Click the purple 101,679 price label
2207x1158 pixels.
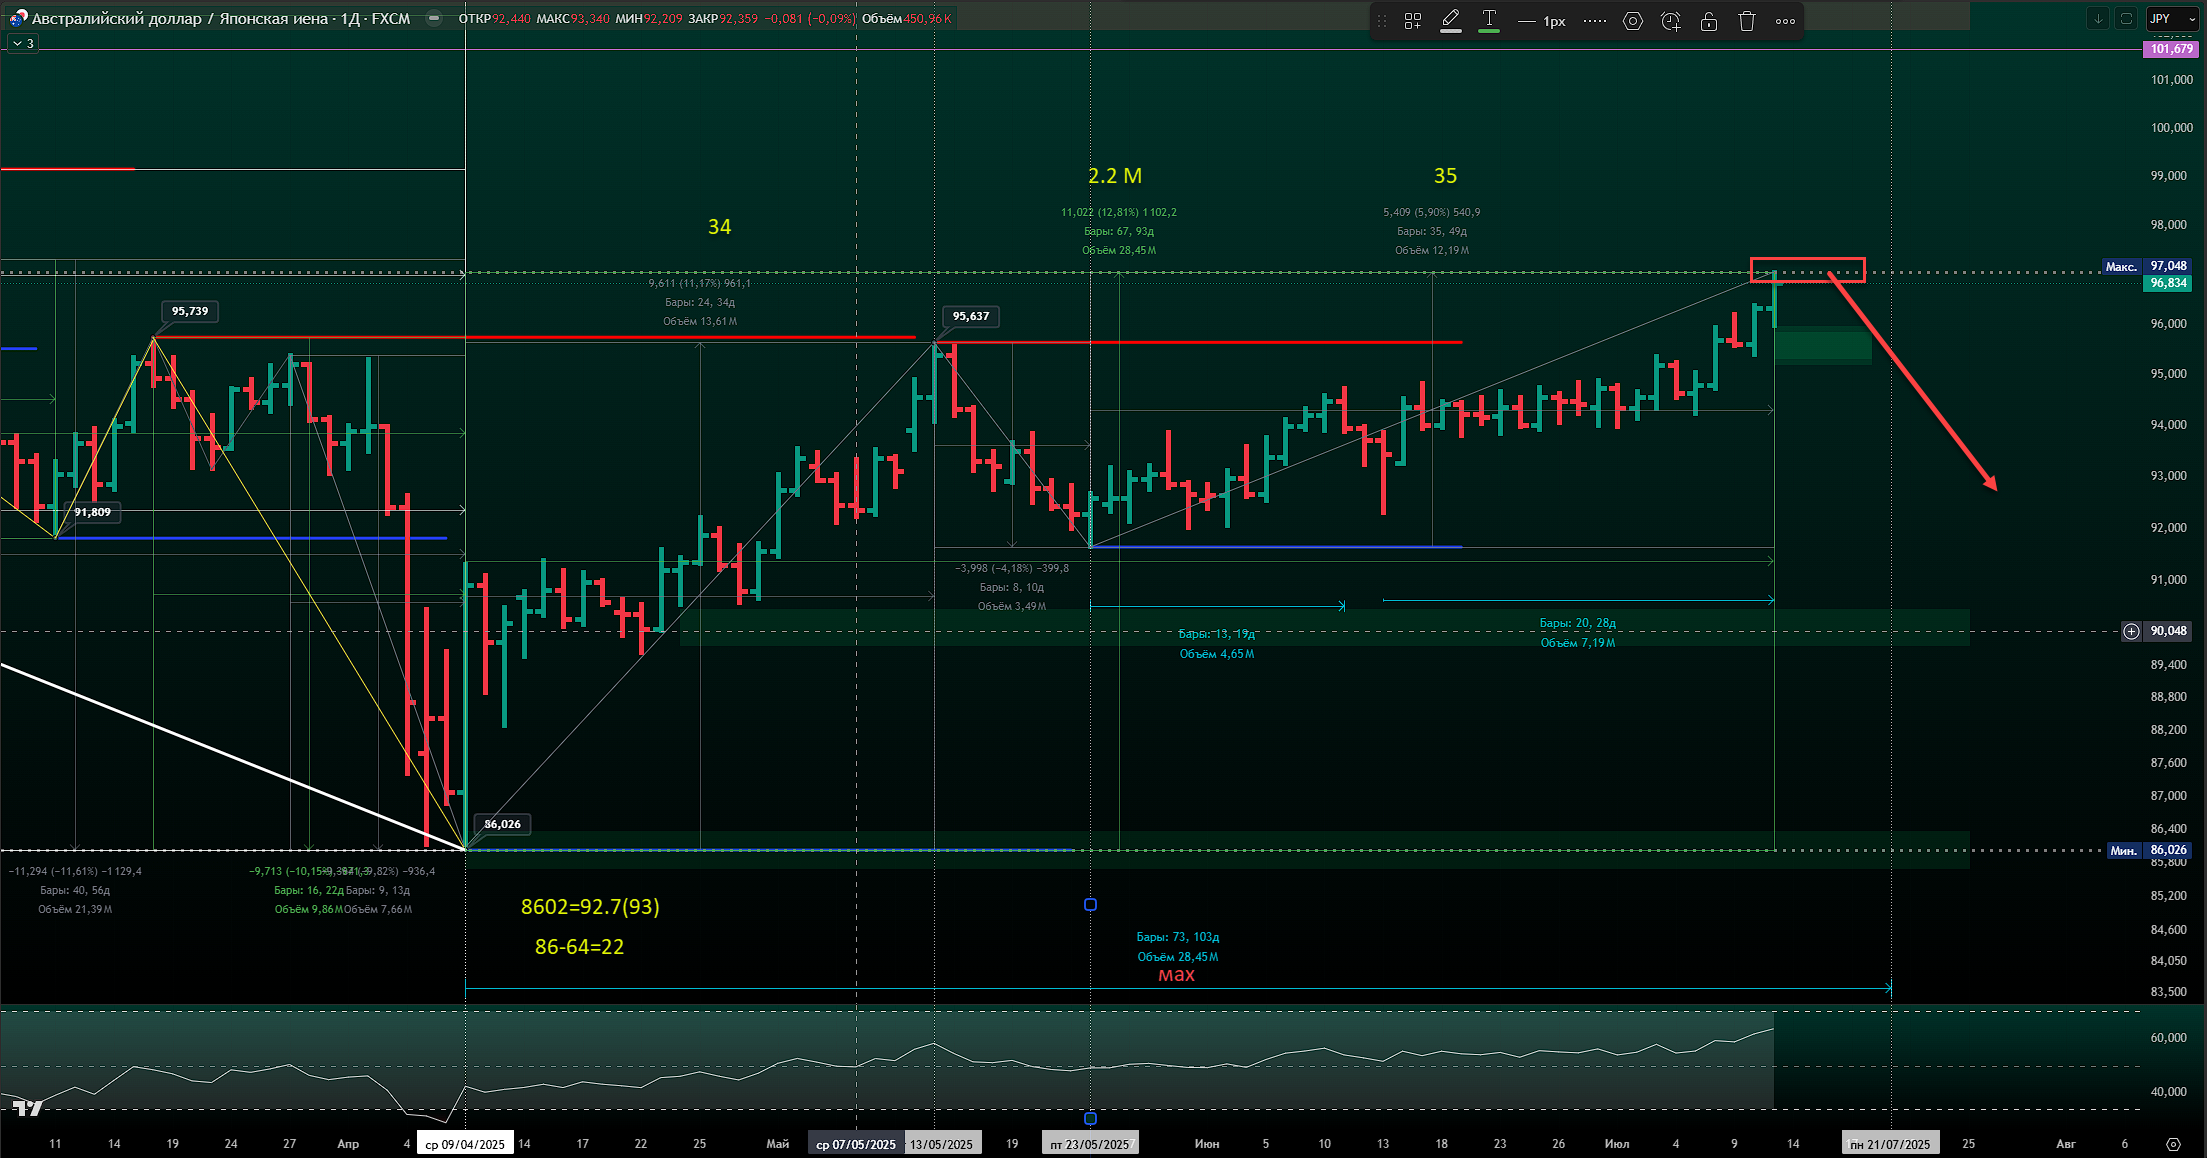coord(2172,49)
